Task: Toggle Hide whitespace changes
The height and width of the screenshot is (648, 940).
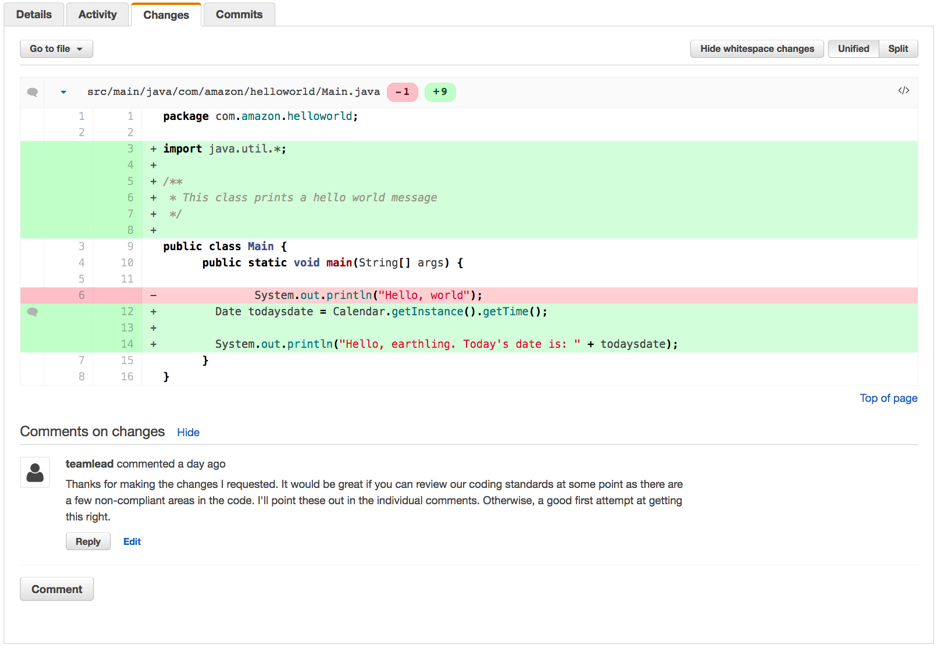Action: [x=757, y=49]
